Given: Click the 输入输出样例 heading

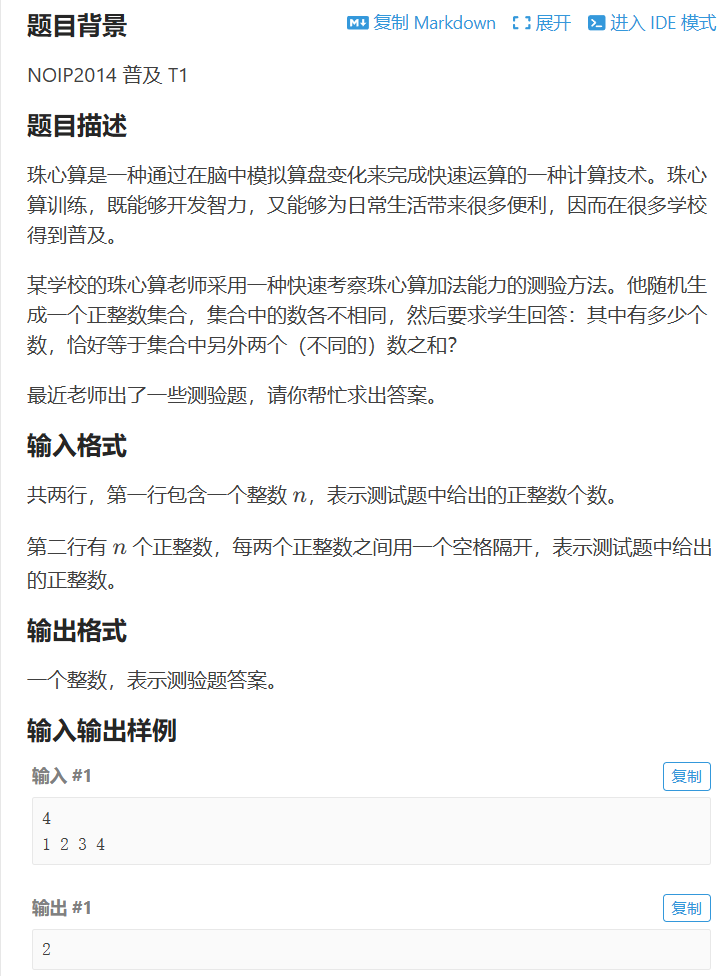Looking at the screenshot, I should point(102,730).
